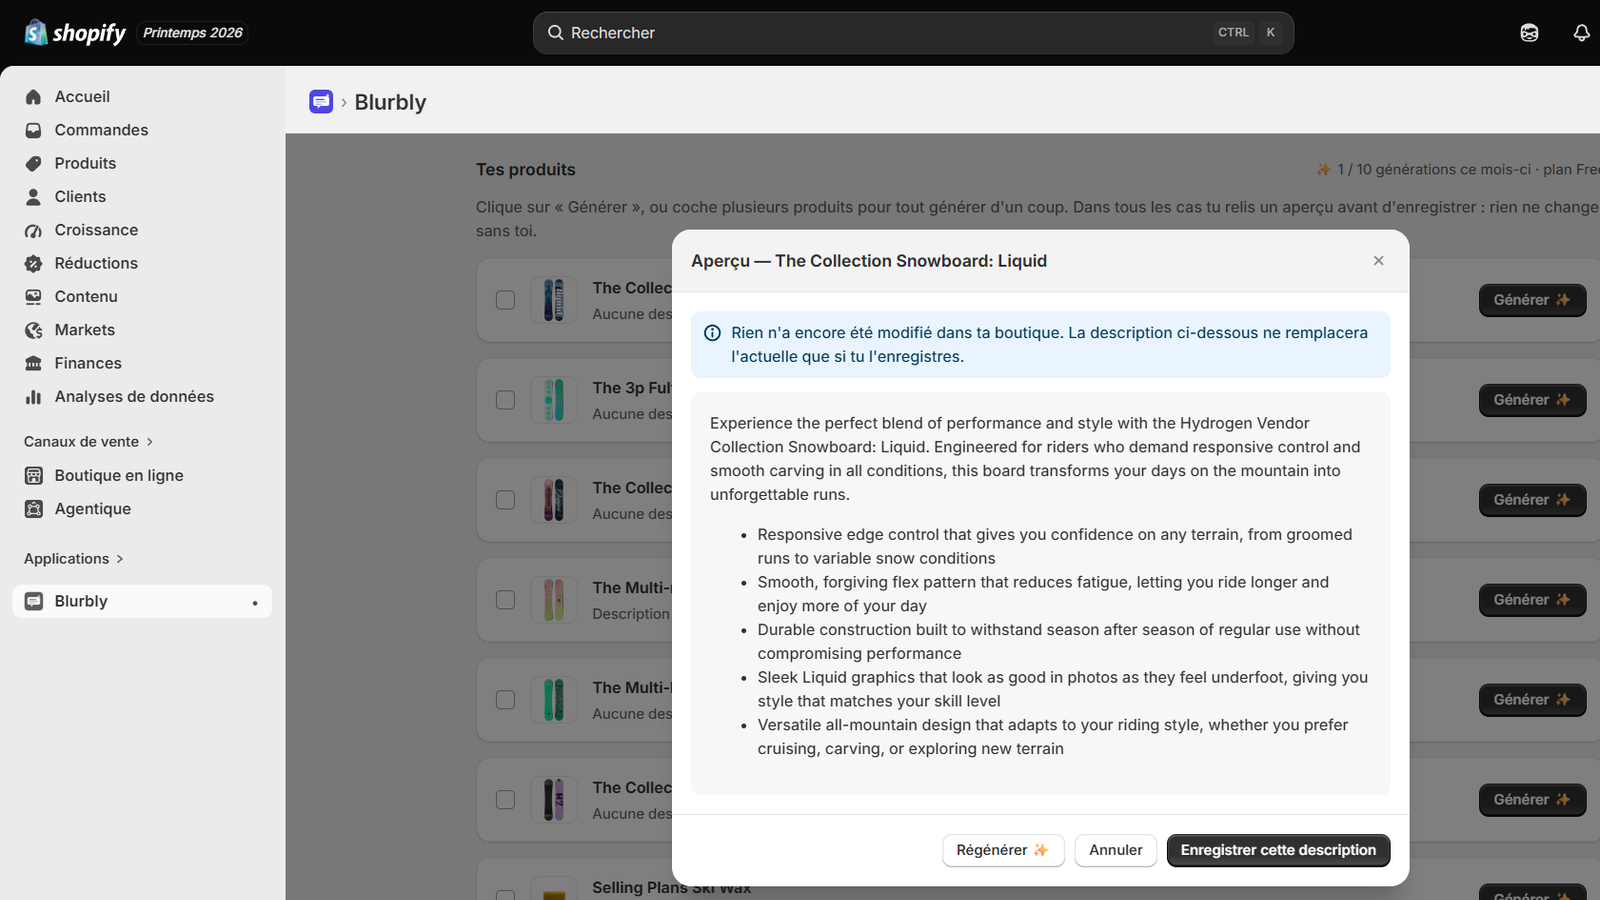Click the paragraph starting 'Experience the perfect blend'
This screenshot has width=1600, height=900.
click(x=1035, y=459)
